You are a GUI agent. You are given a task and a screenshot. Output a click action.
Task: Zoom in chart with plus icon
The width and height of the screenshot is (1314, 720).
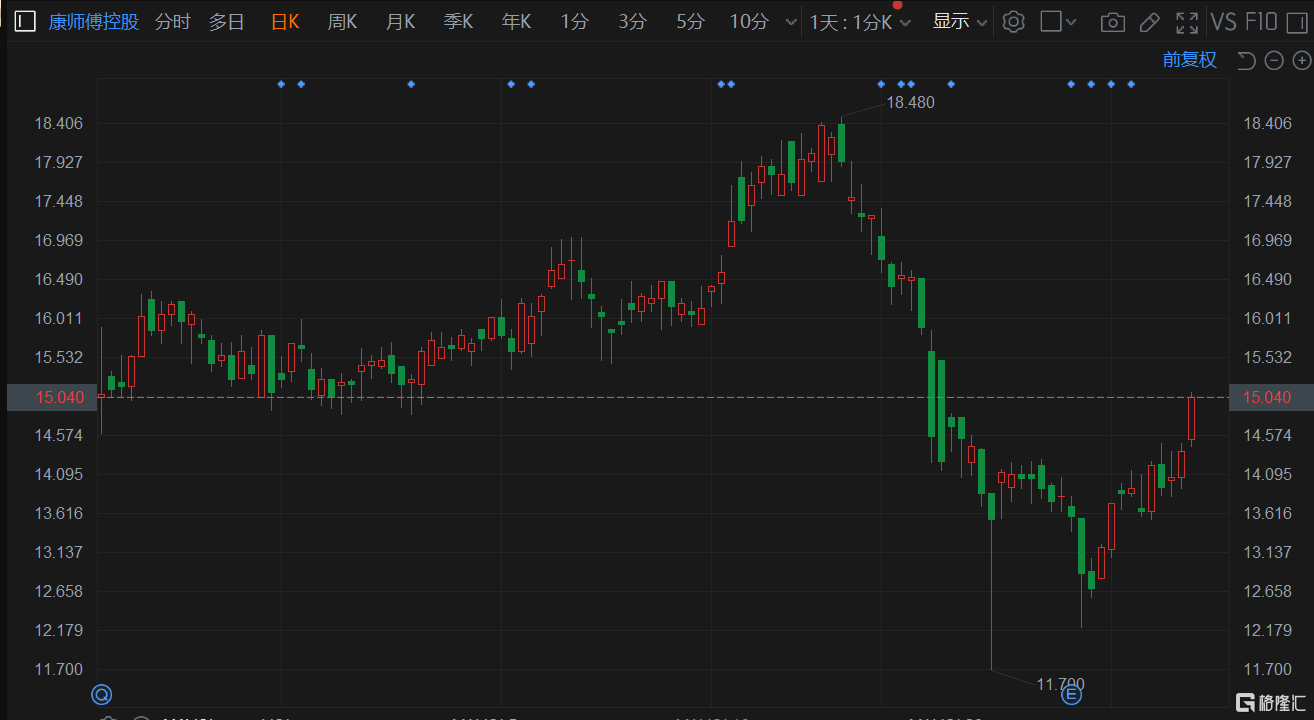pos(1300,61)
